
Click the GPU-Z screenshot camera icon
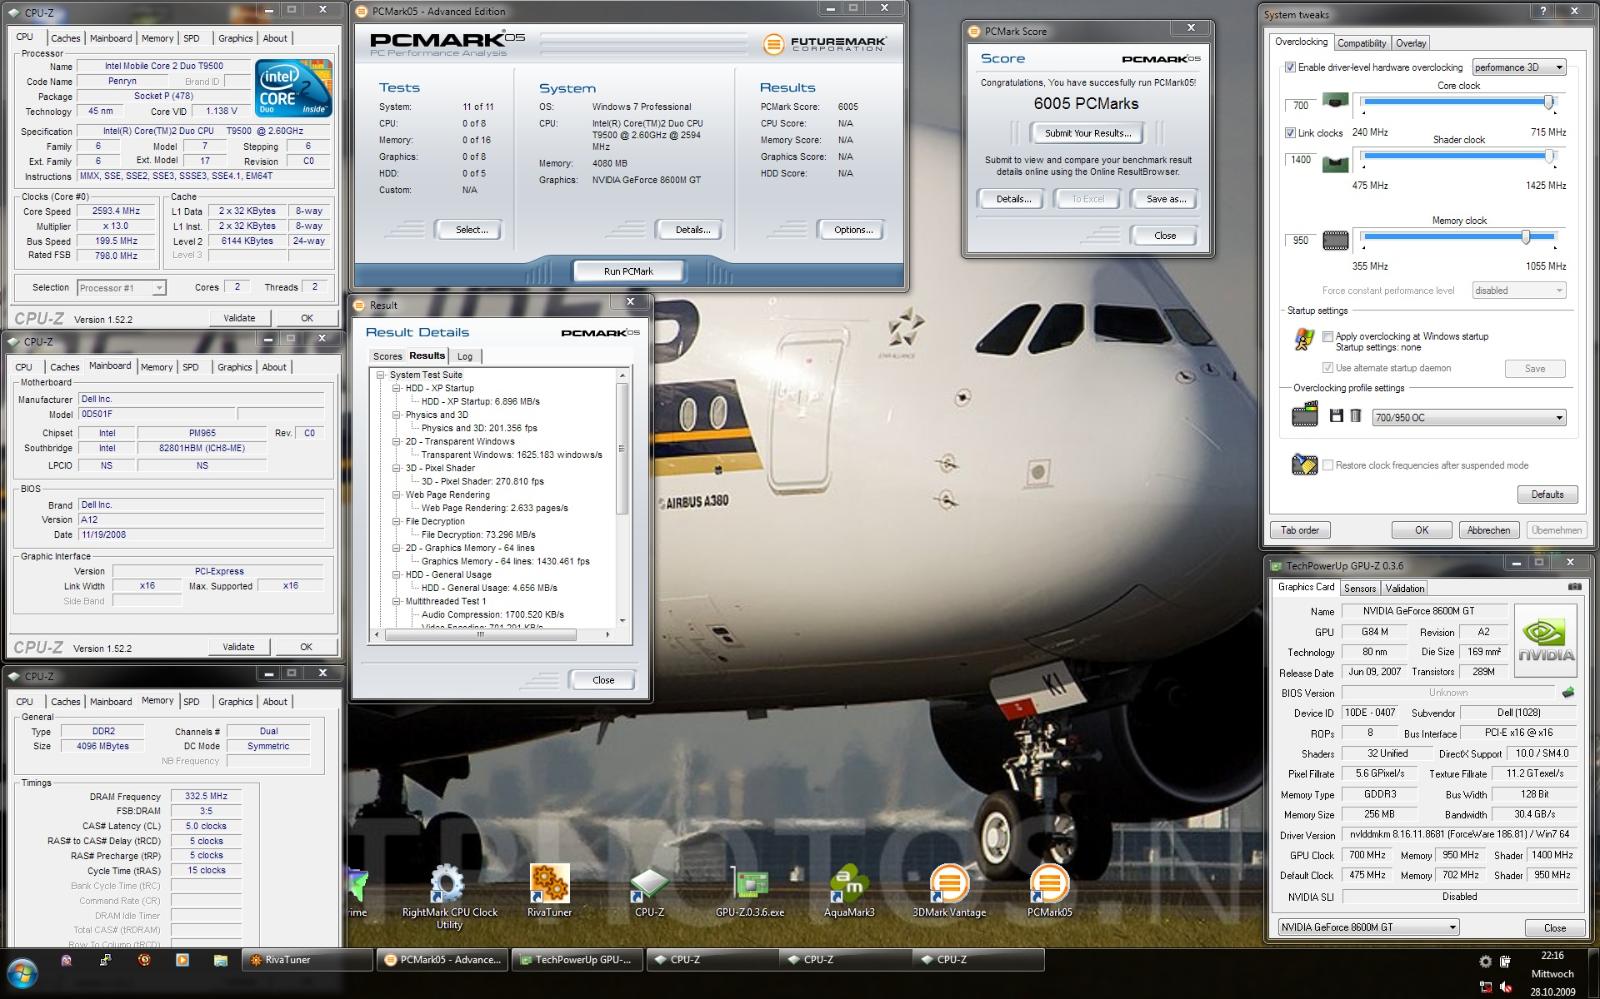(x=1575, y=587)
